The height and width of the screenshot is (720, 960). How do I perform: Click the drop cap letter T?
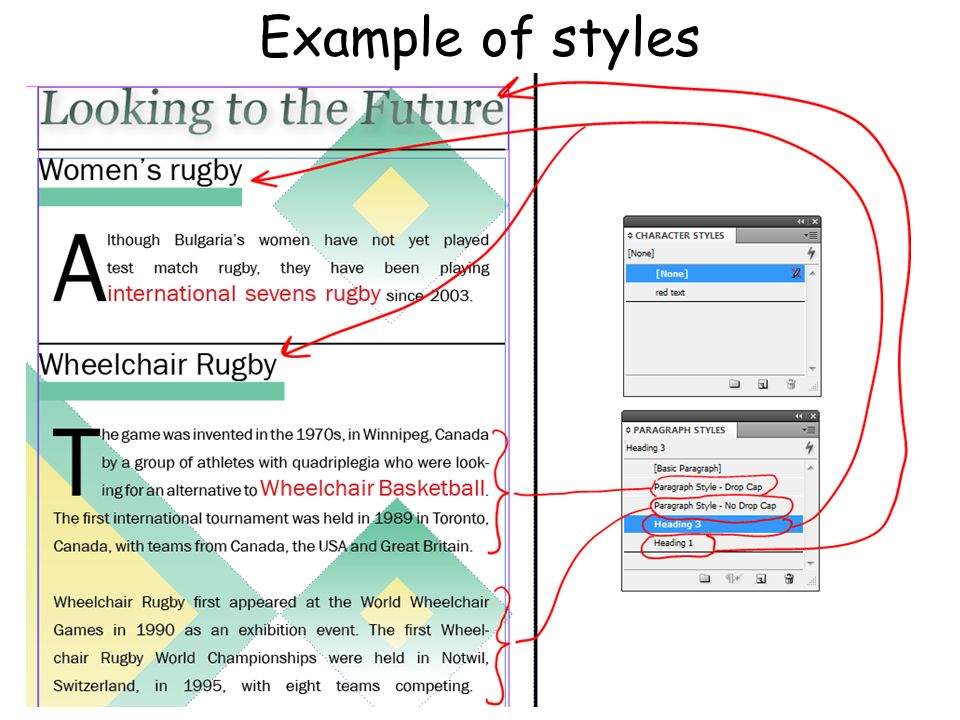77,461
